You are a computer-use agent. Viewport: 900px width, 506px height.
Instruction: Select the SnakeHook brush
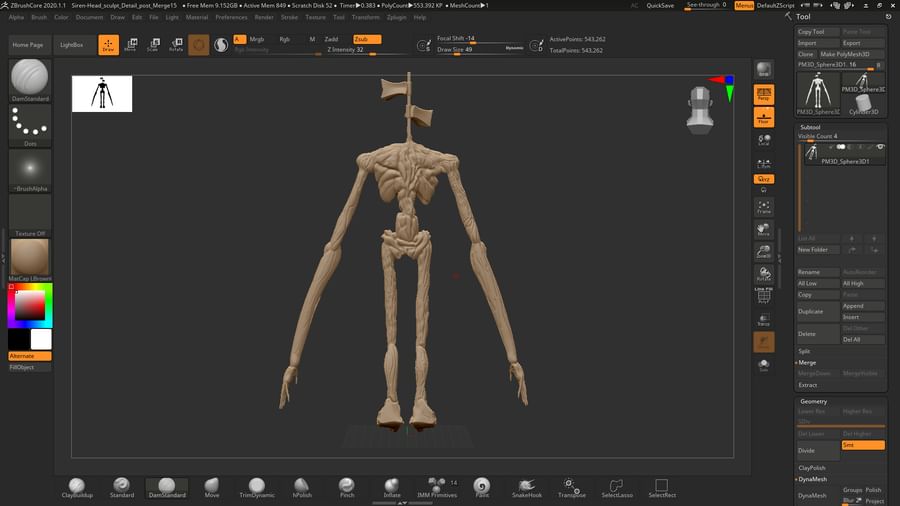527,488
